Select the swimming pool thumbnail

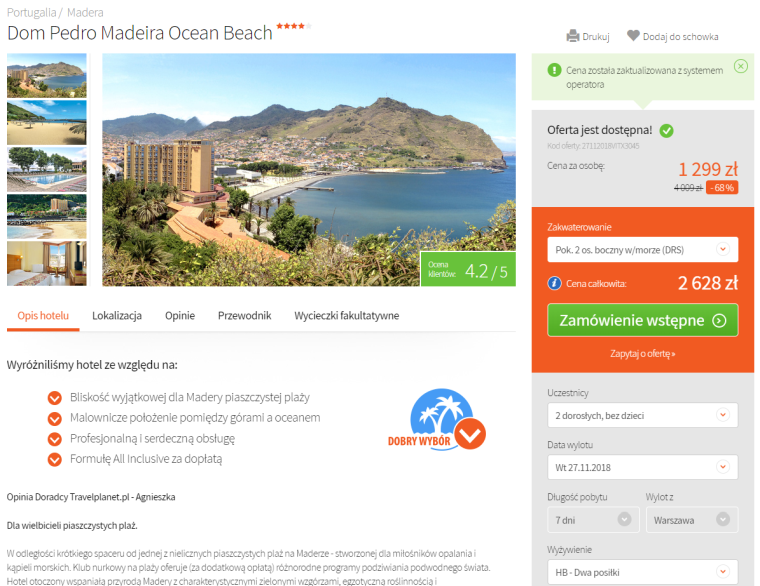coord(47,170)
